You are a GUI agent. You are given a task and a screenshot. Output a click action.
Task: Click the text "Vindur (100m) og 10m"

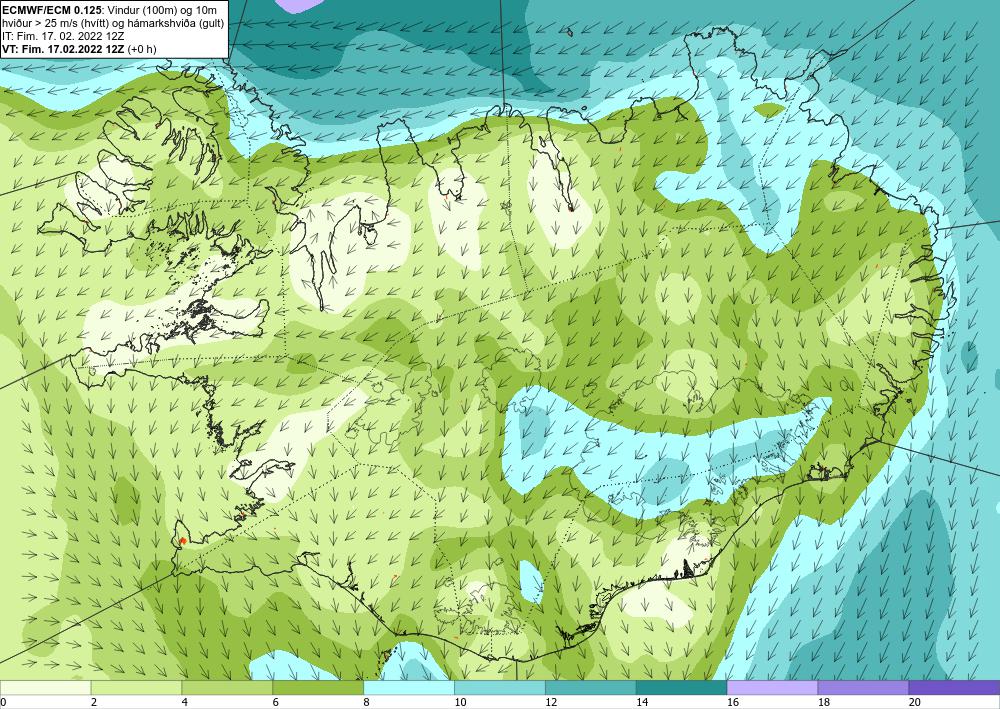click(163, 10)
